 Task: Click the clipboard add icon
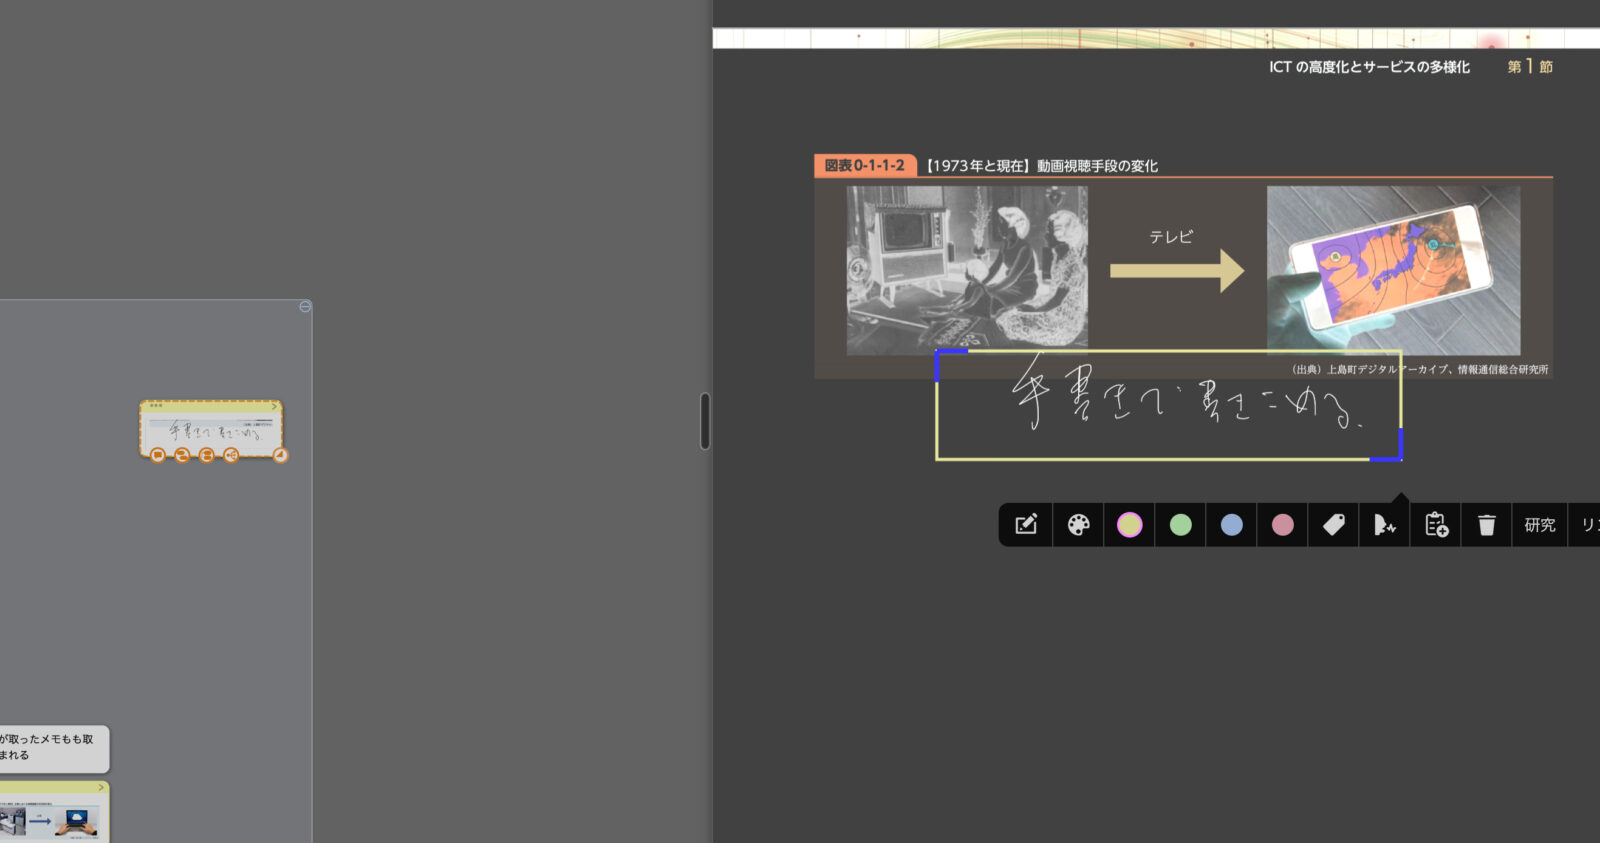click(1436, 525)
